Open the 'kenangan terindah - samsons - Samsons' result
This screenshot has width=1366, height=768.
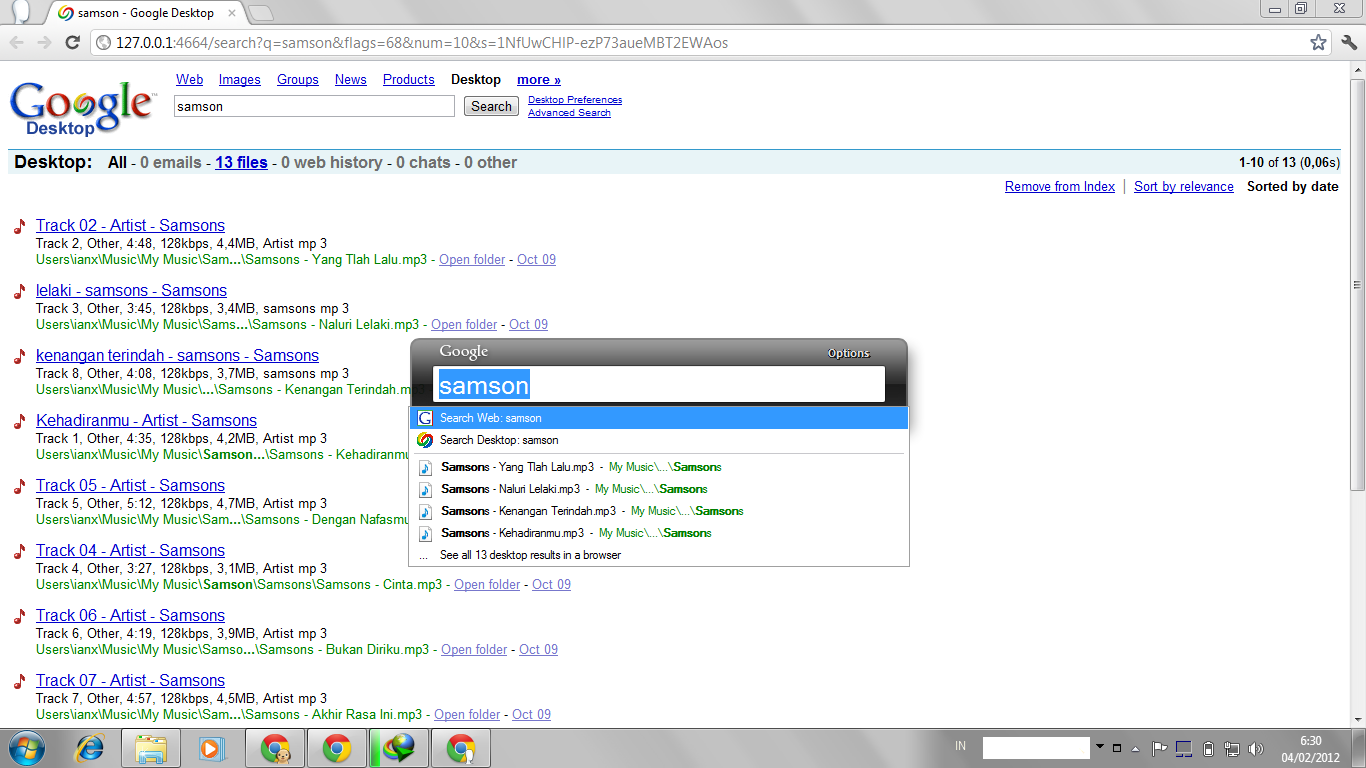(x=177, y=356)
